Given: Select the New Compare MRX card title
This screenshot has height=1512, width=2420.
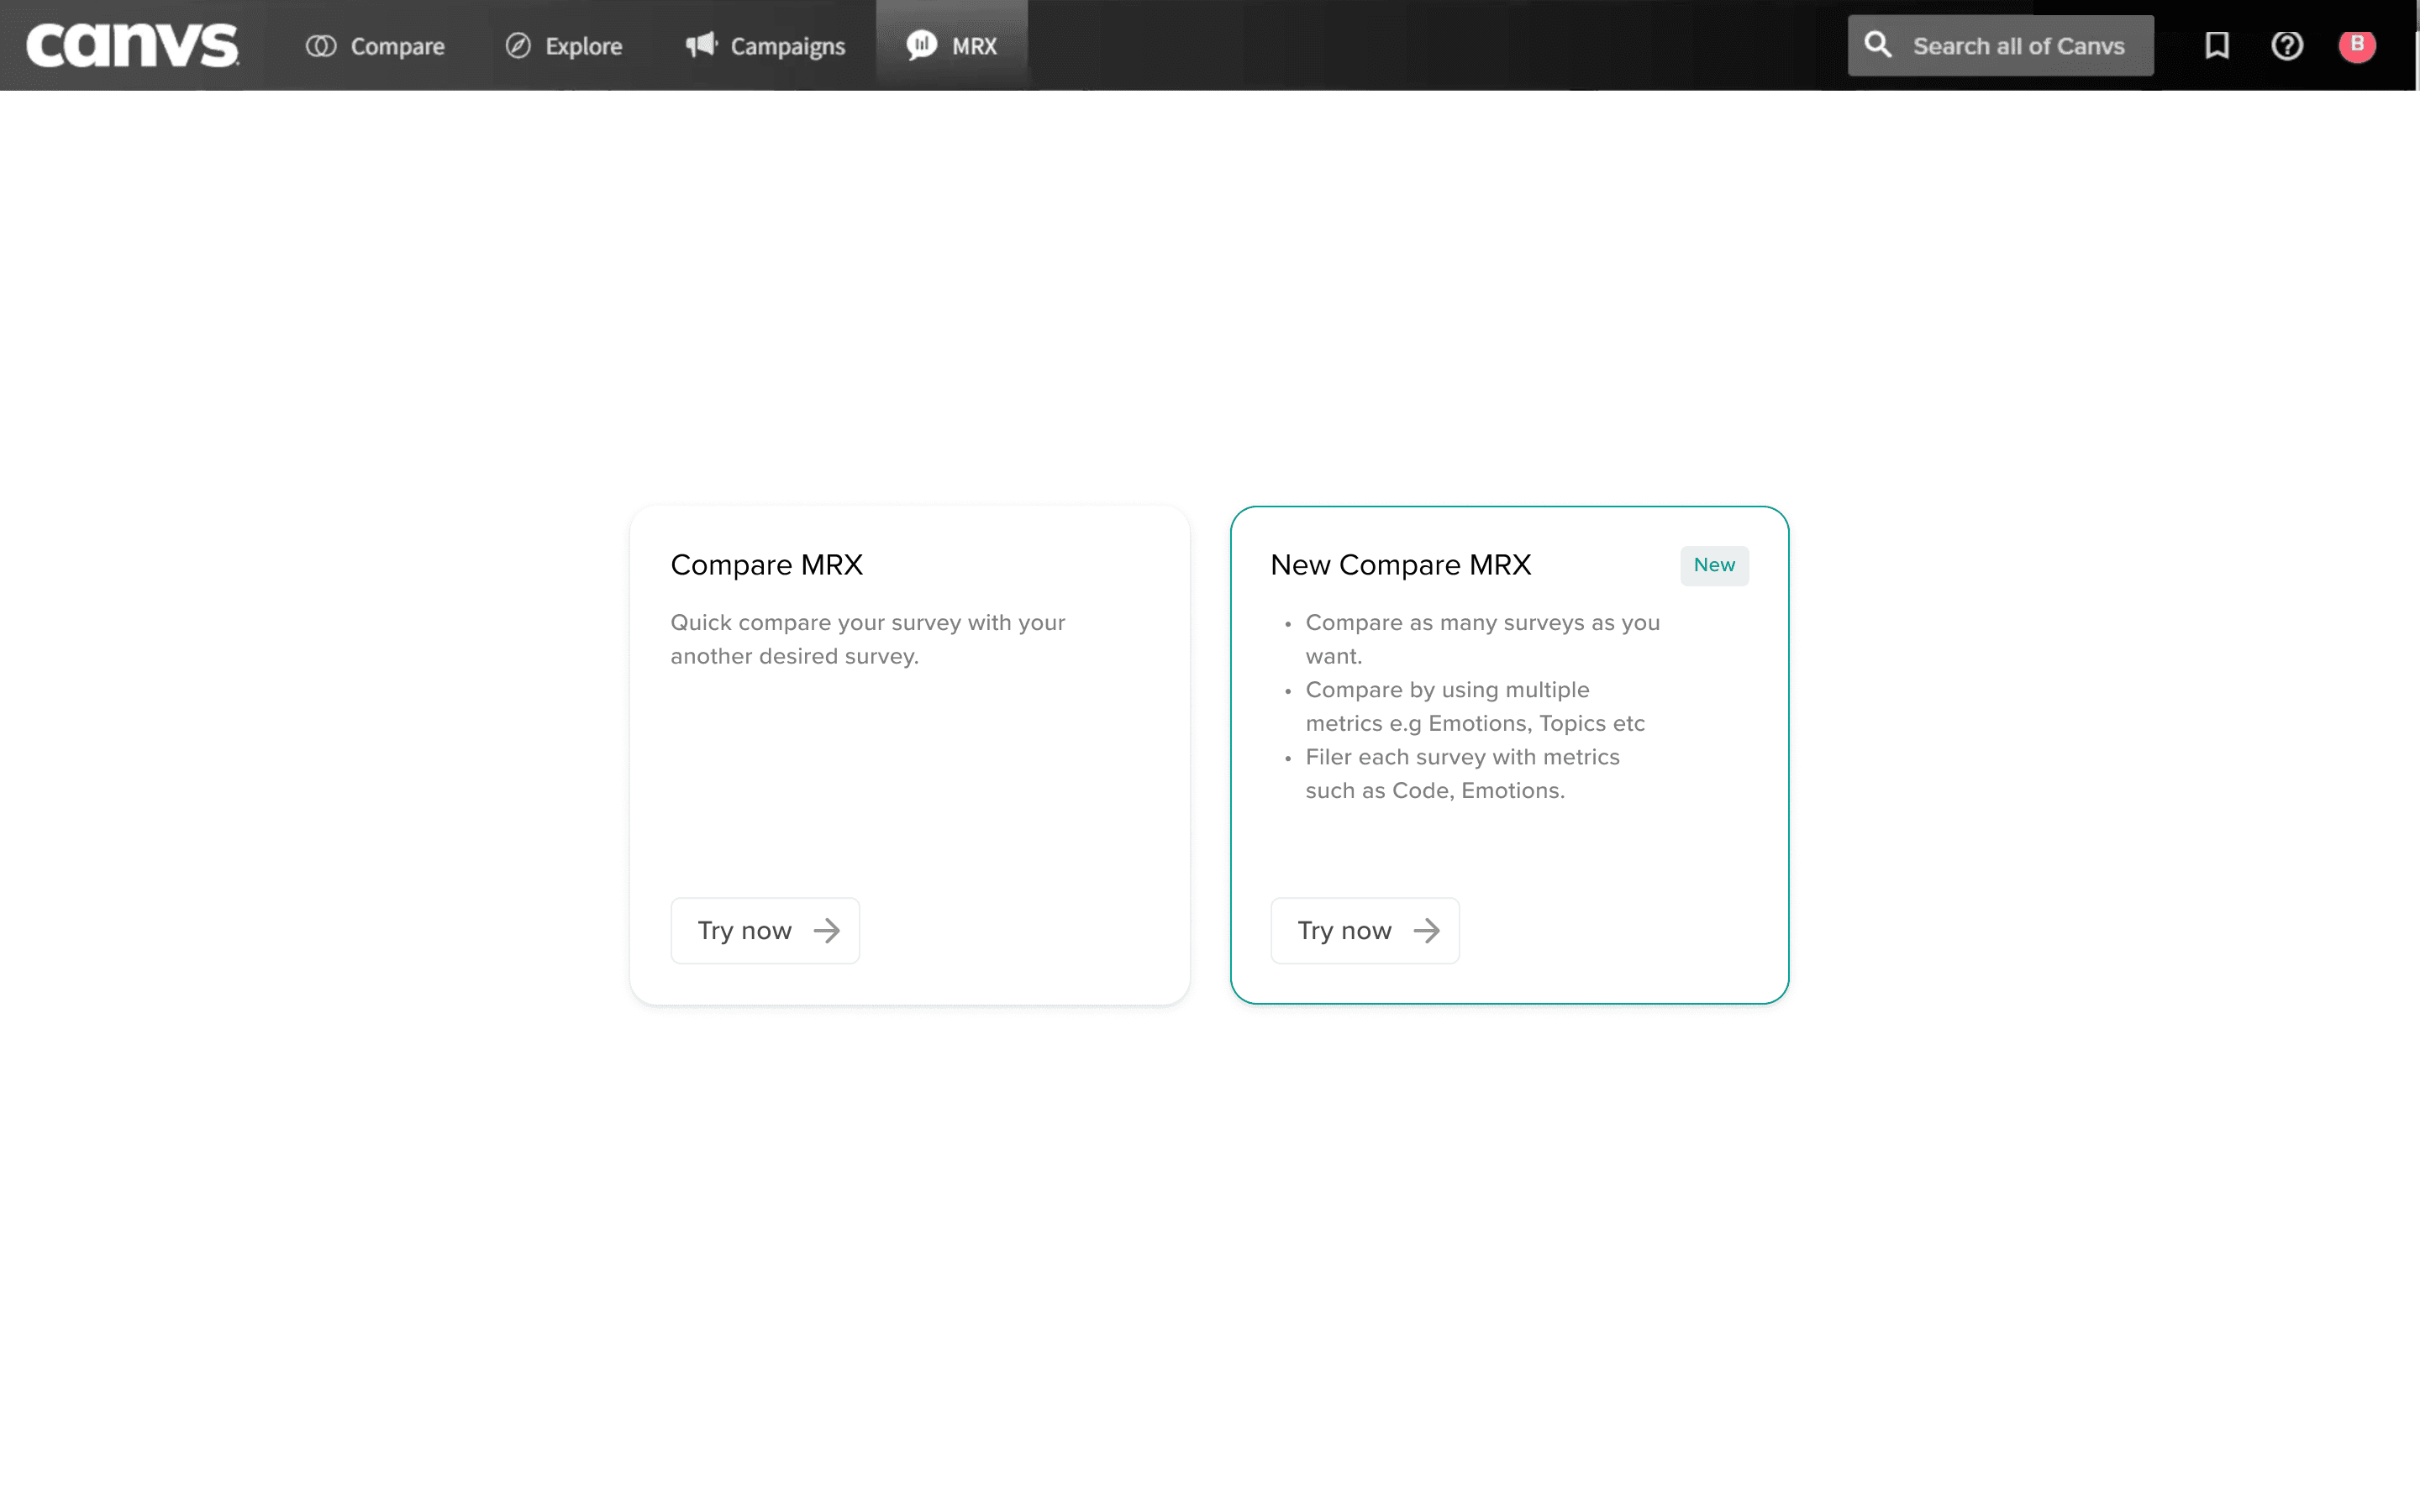Looking at the screenshot, I should [1401, 565].
